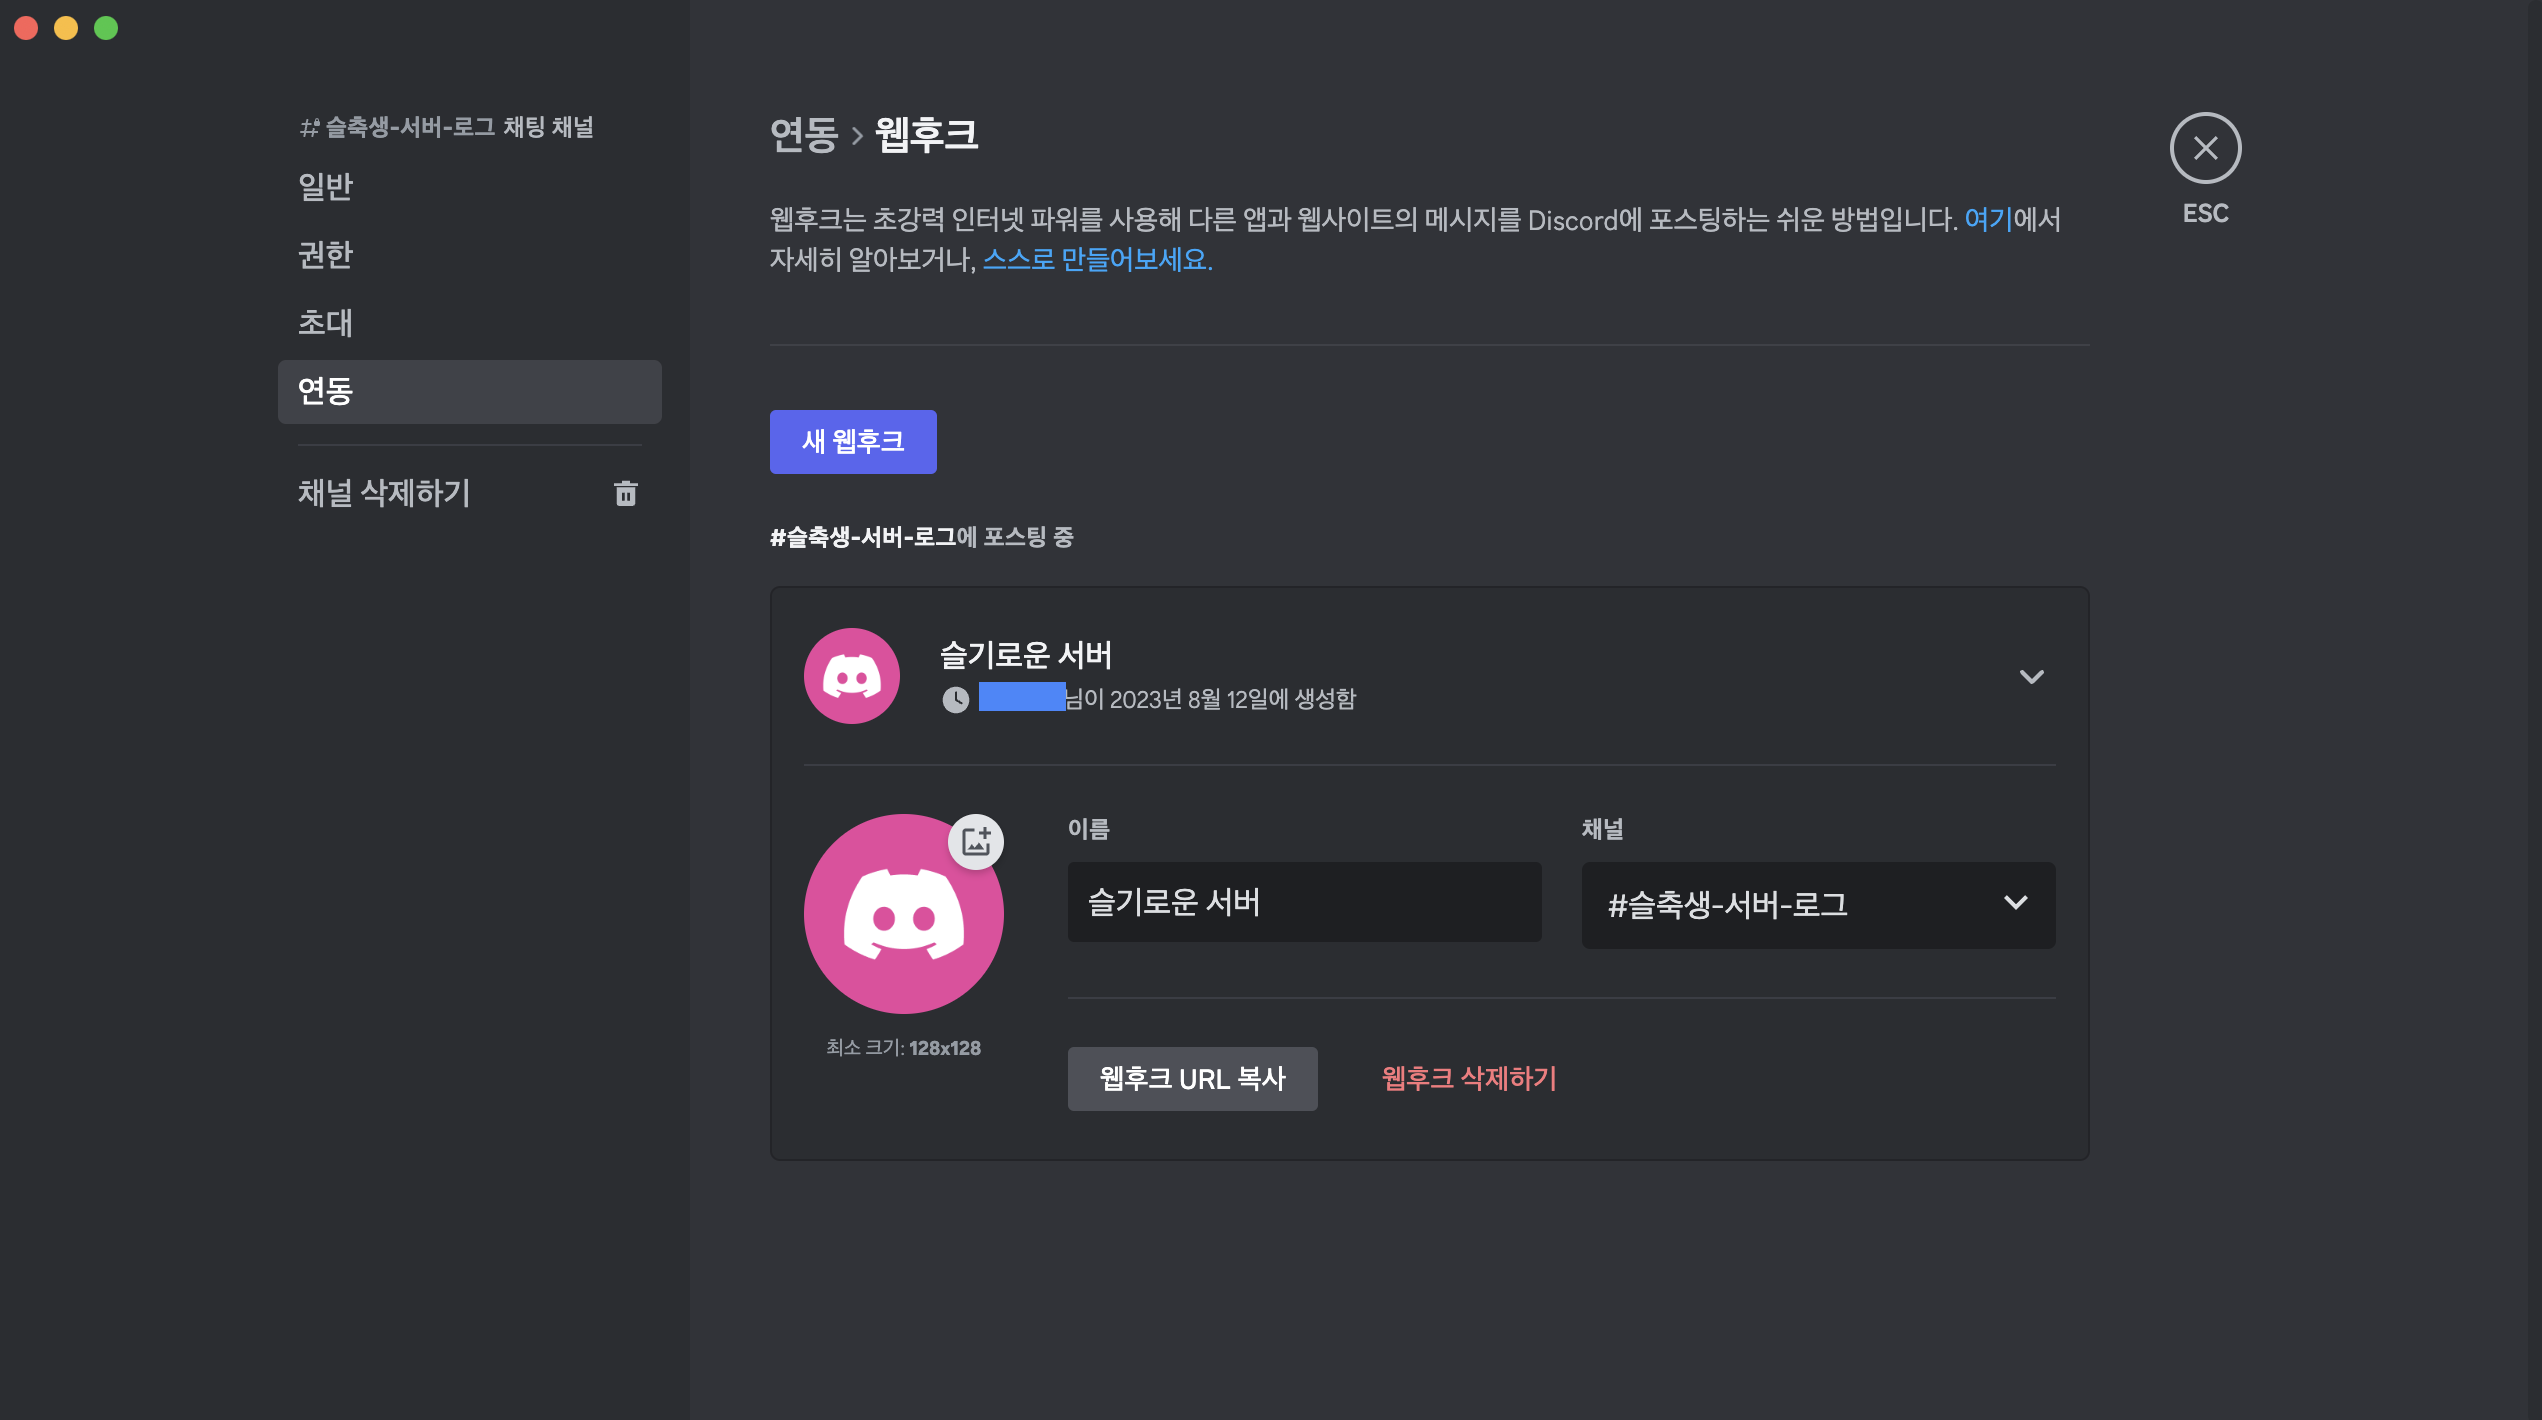Click the 스스로 만들어보세요 link
Screen dimensions: 2542x1420
[1096, 259]
